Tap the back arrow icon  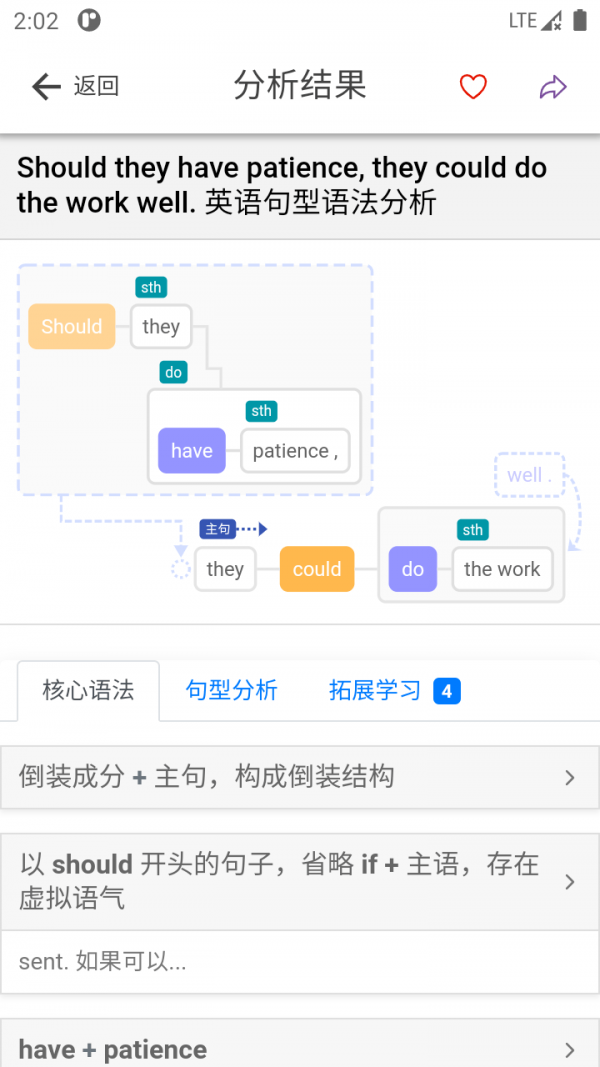[x=46, y=87]
